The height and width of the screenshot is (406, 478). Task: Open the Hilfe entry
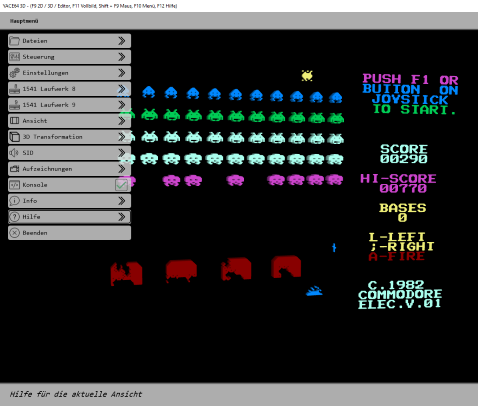click(x=69, y=217)
